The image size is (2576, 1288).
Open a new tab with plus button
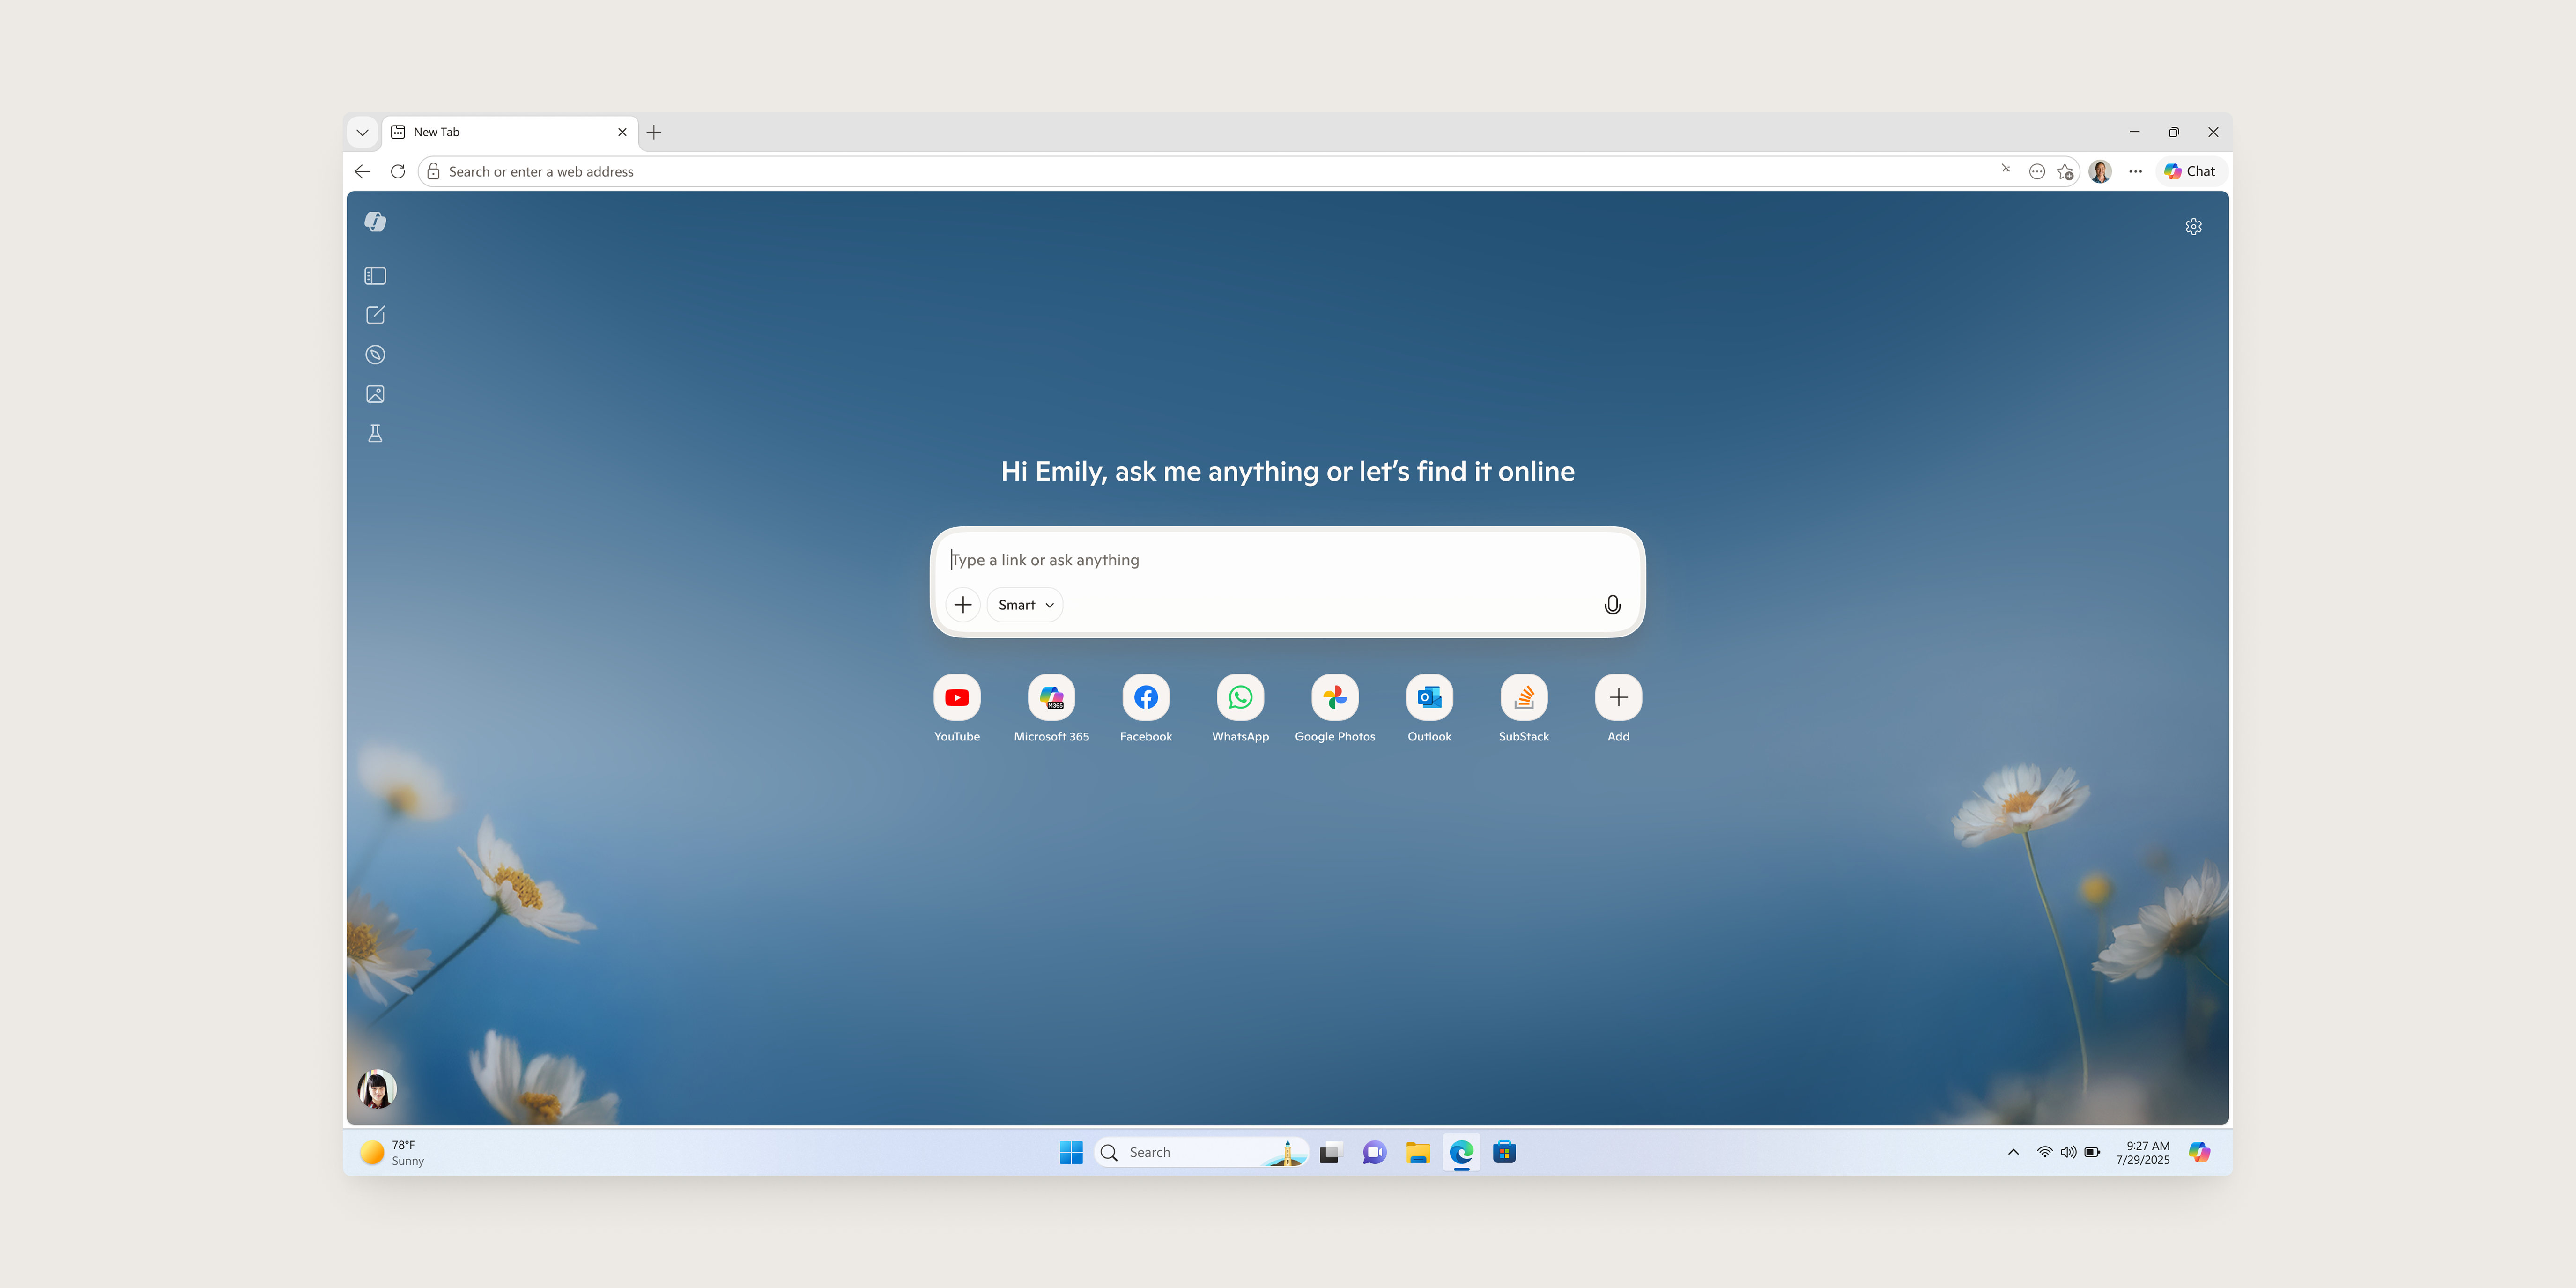pos(654,132)
